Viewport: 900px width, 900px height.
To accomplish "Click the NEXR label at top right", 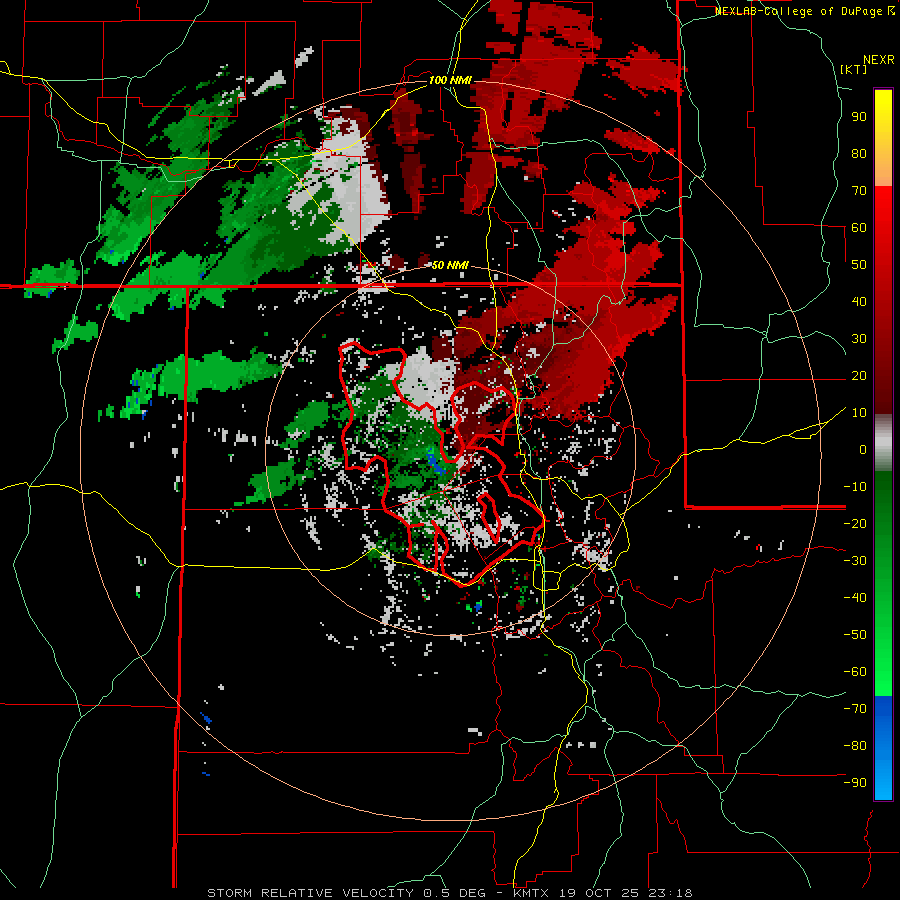I will click(x=878, y=60).
